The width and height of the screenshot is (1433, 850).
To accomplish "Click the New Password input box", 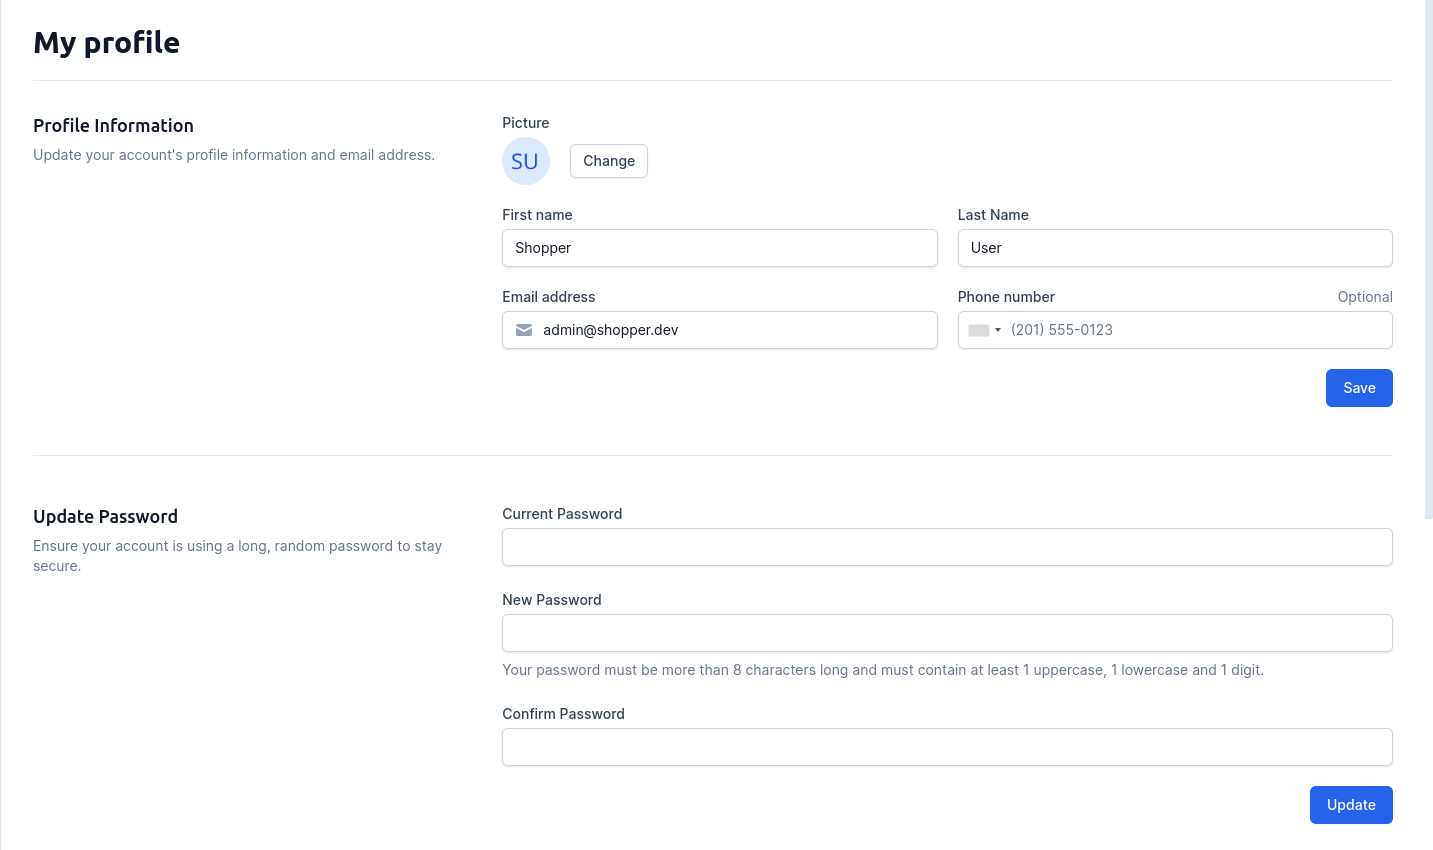I will (946, 633).
